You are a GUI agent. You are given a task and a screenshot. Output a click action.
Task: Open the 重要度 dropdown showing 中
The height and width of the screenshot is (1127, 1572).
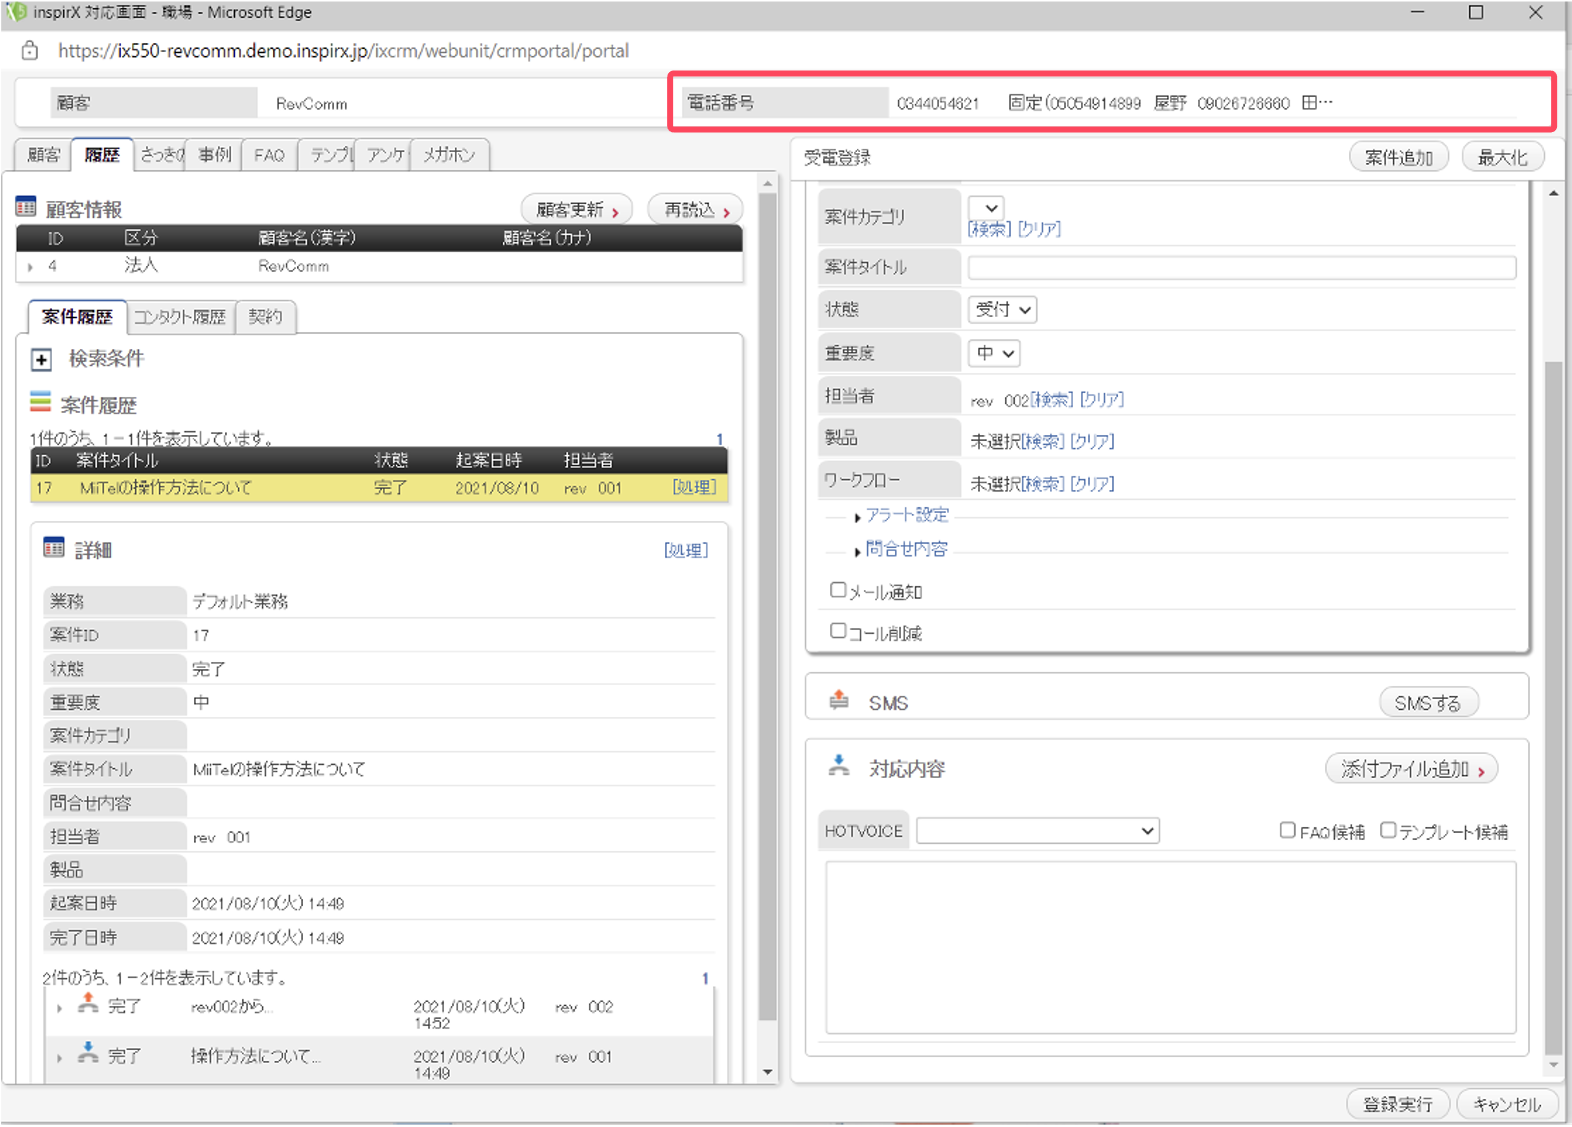994,353
